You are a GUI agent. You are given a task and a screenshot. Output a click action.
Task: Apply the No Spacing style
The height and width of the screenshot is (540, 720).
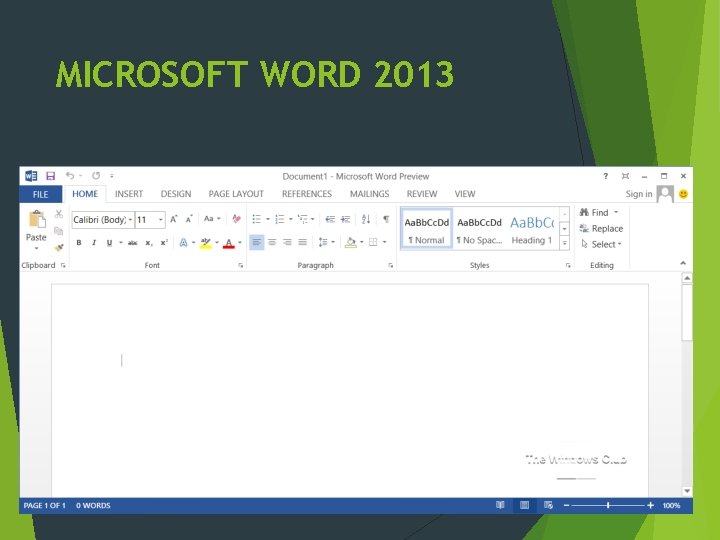(479, 229)
